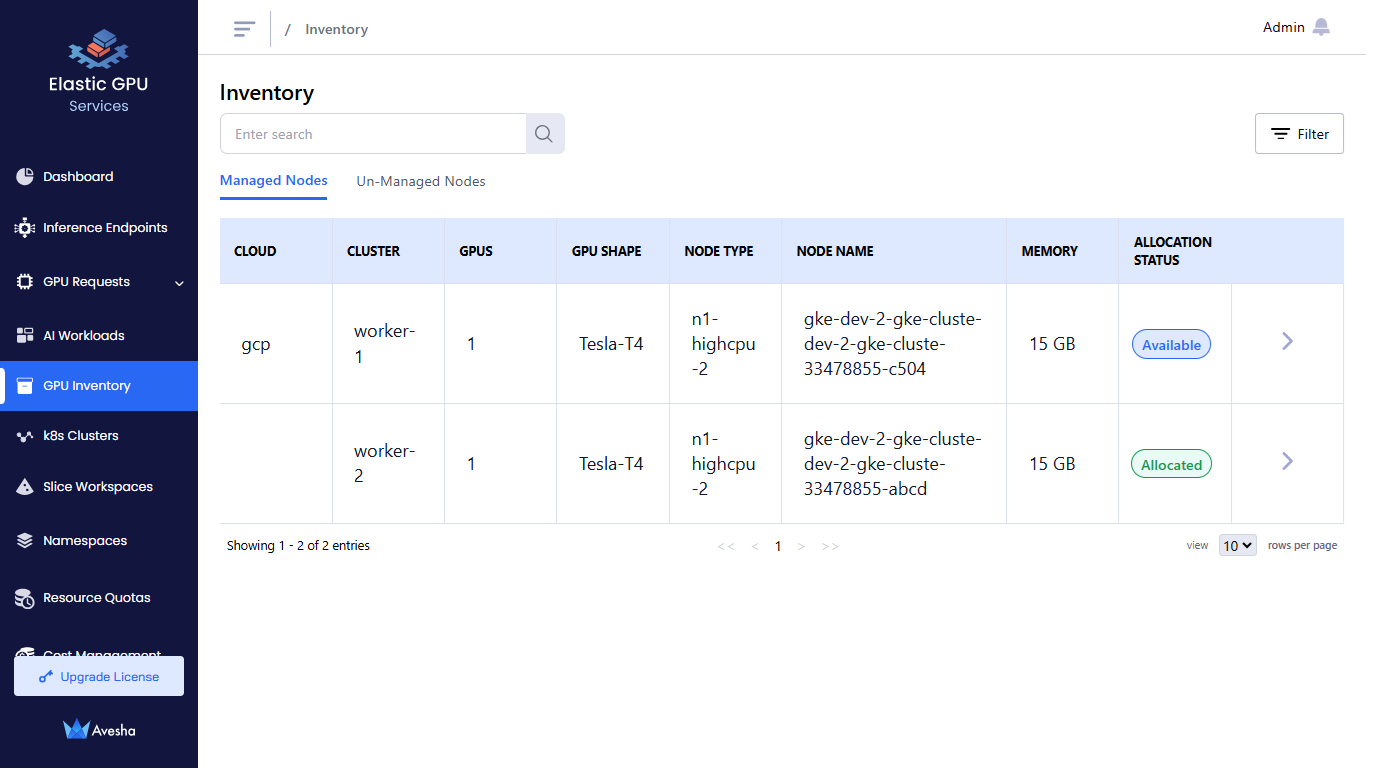Click Showing 1 - 2 of 2 entries text
The height and width of the screenshot is (782, 1398).
298,546
